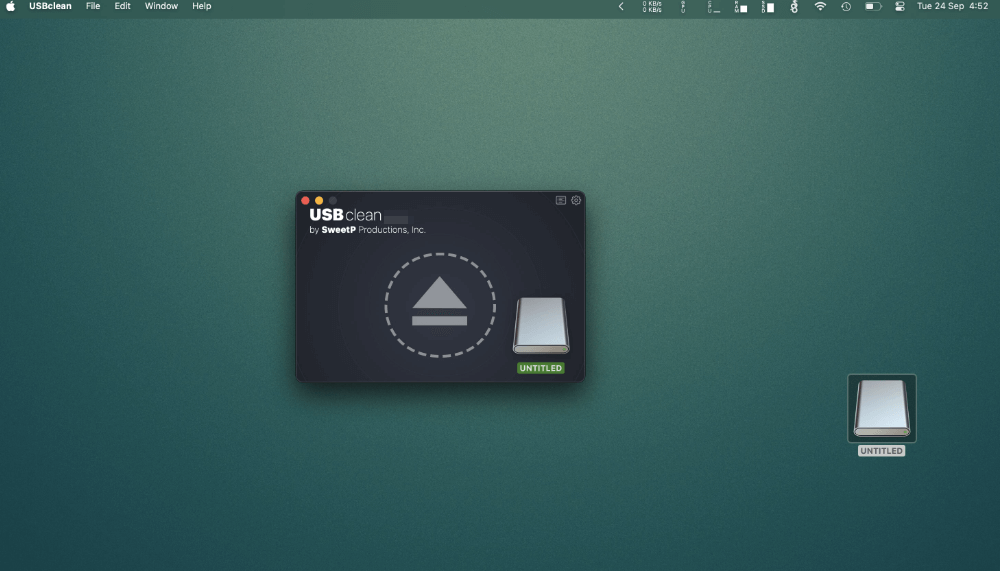The height and width of the screenshot is (571, 1002).
Task: Click the RAM monitor menu bar icon
Action: coord(741,6)
